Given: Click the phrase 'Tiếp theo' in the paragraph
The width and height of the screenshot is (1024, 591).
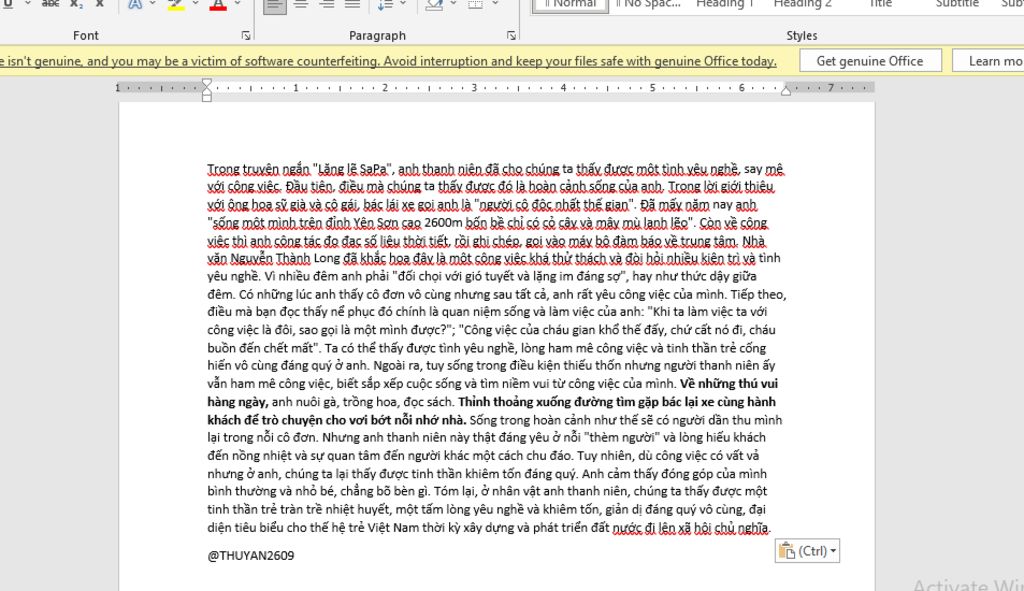Looking at the screenshot, I should pos(758,294).
